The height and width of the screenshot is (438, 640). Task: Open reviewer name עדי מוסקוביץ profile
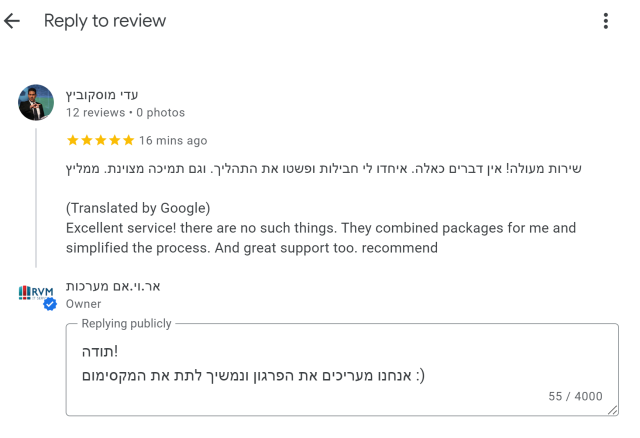[x=102, y=95]
